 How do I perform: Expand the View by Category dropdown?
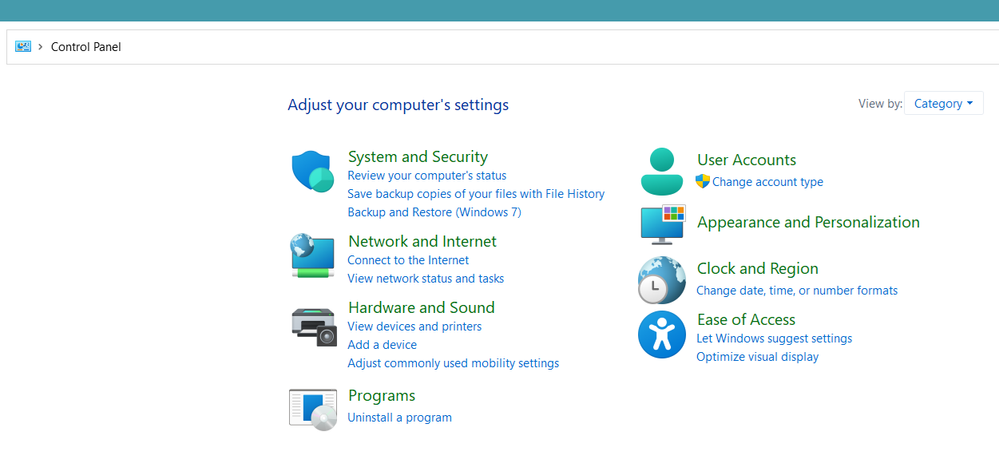[944, 103]
